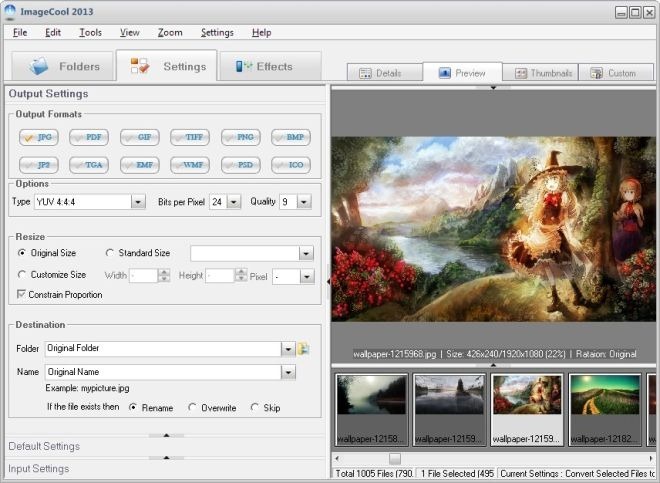Screen dimensions: 660x483
Task: Switch to the Settings tab
Action: coord(167,66)
